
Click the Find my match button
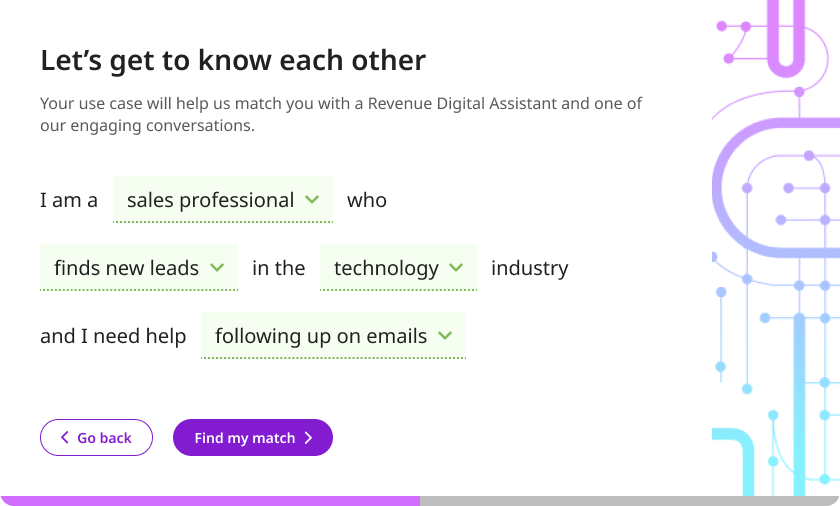coord(253,437)
